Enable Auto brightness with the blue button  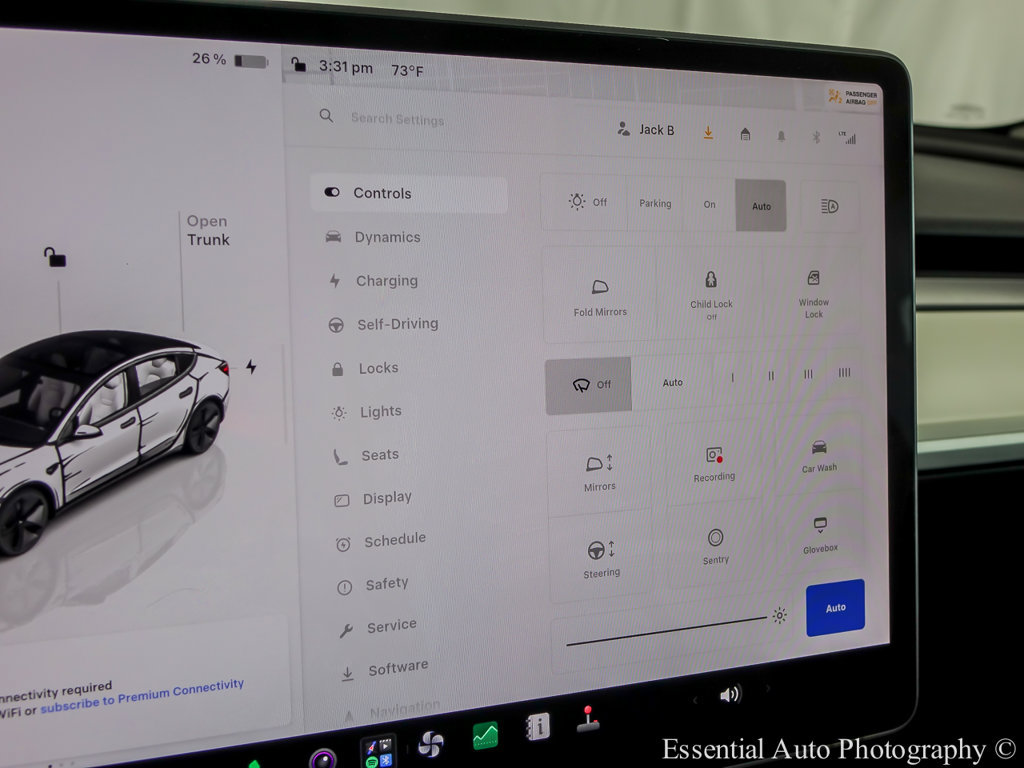[835, 608]
